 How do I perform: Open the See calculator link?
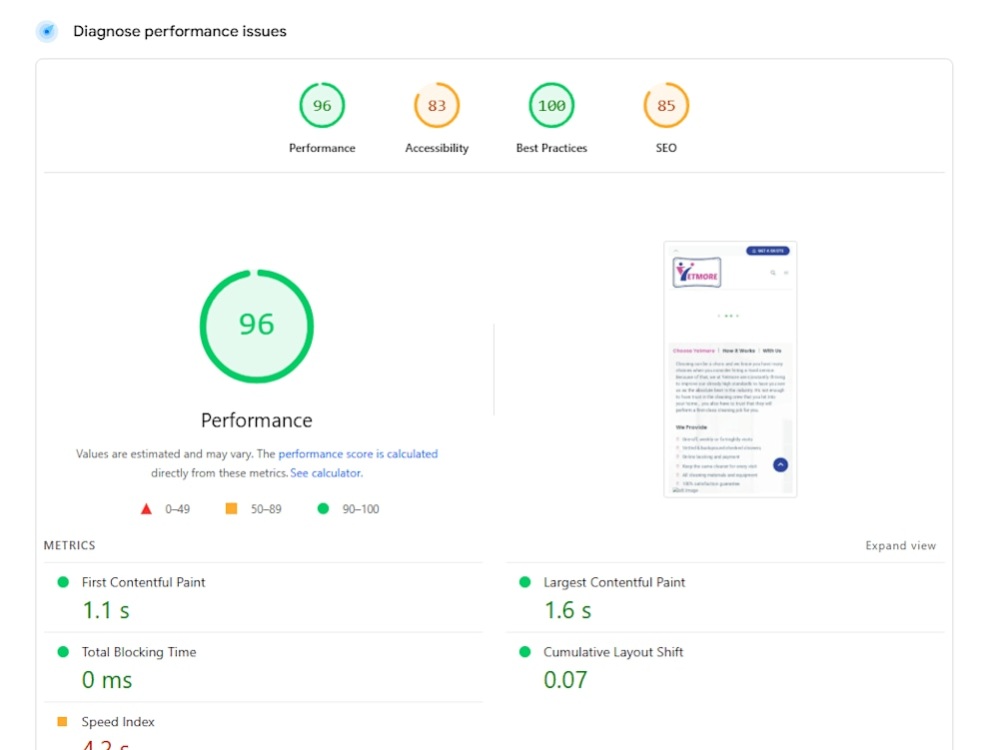coord(326,473)
